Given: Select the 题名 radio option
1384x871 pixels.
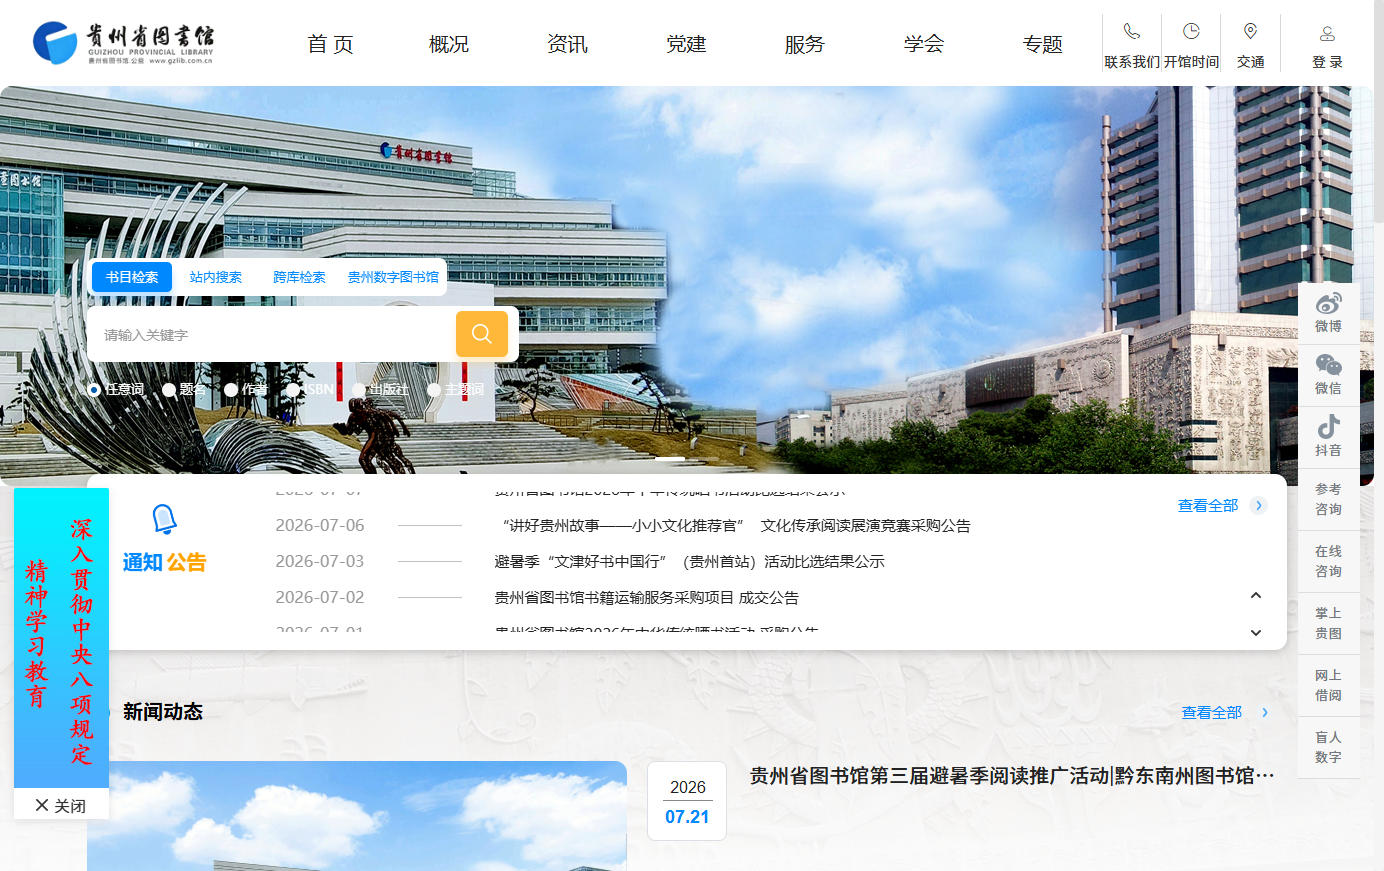Looking at the screenshot, I should 169,390.
